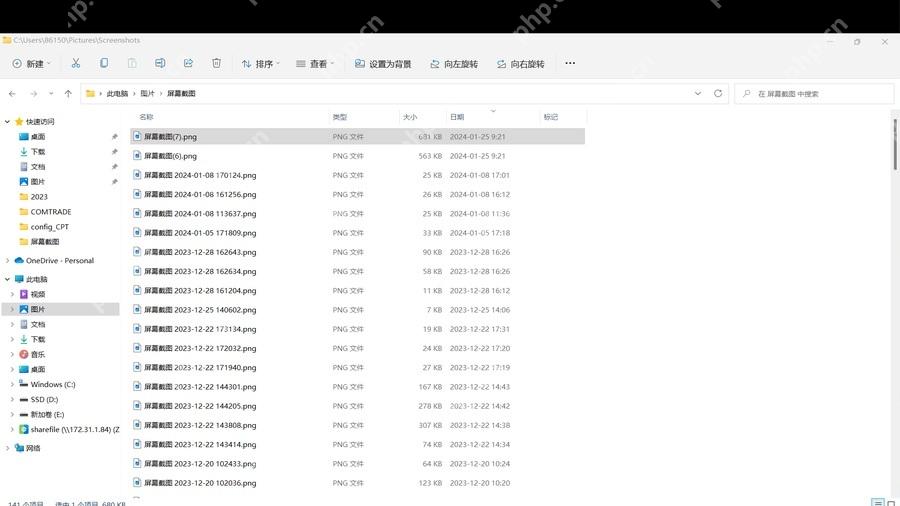Select Windows (C:) drive
Screen dimensions: 900x506
[53, 384]
